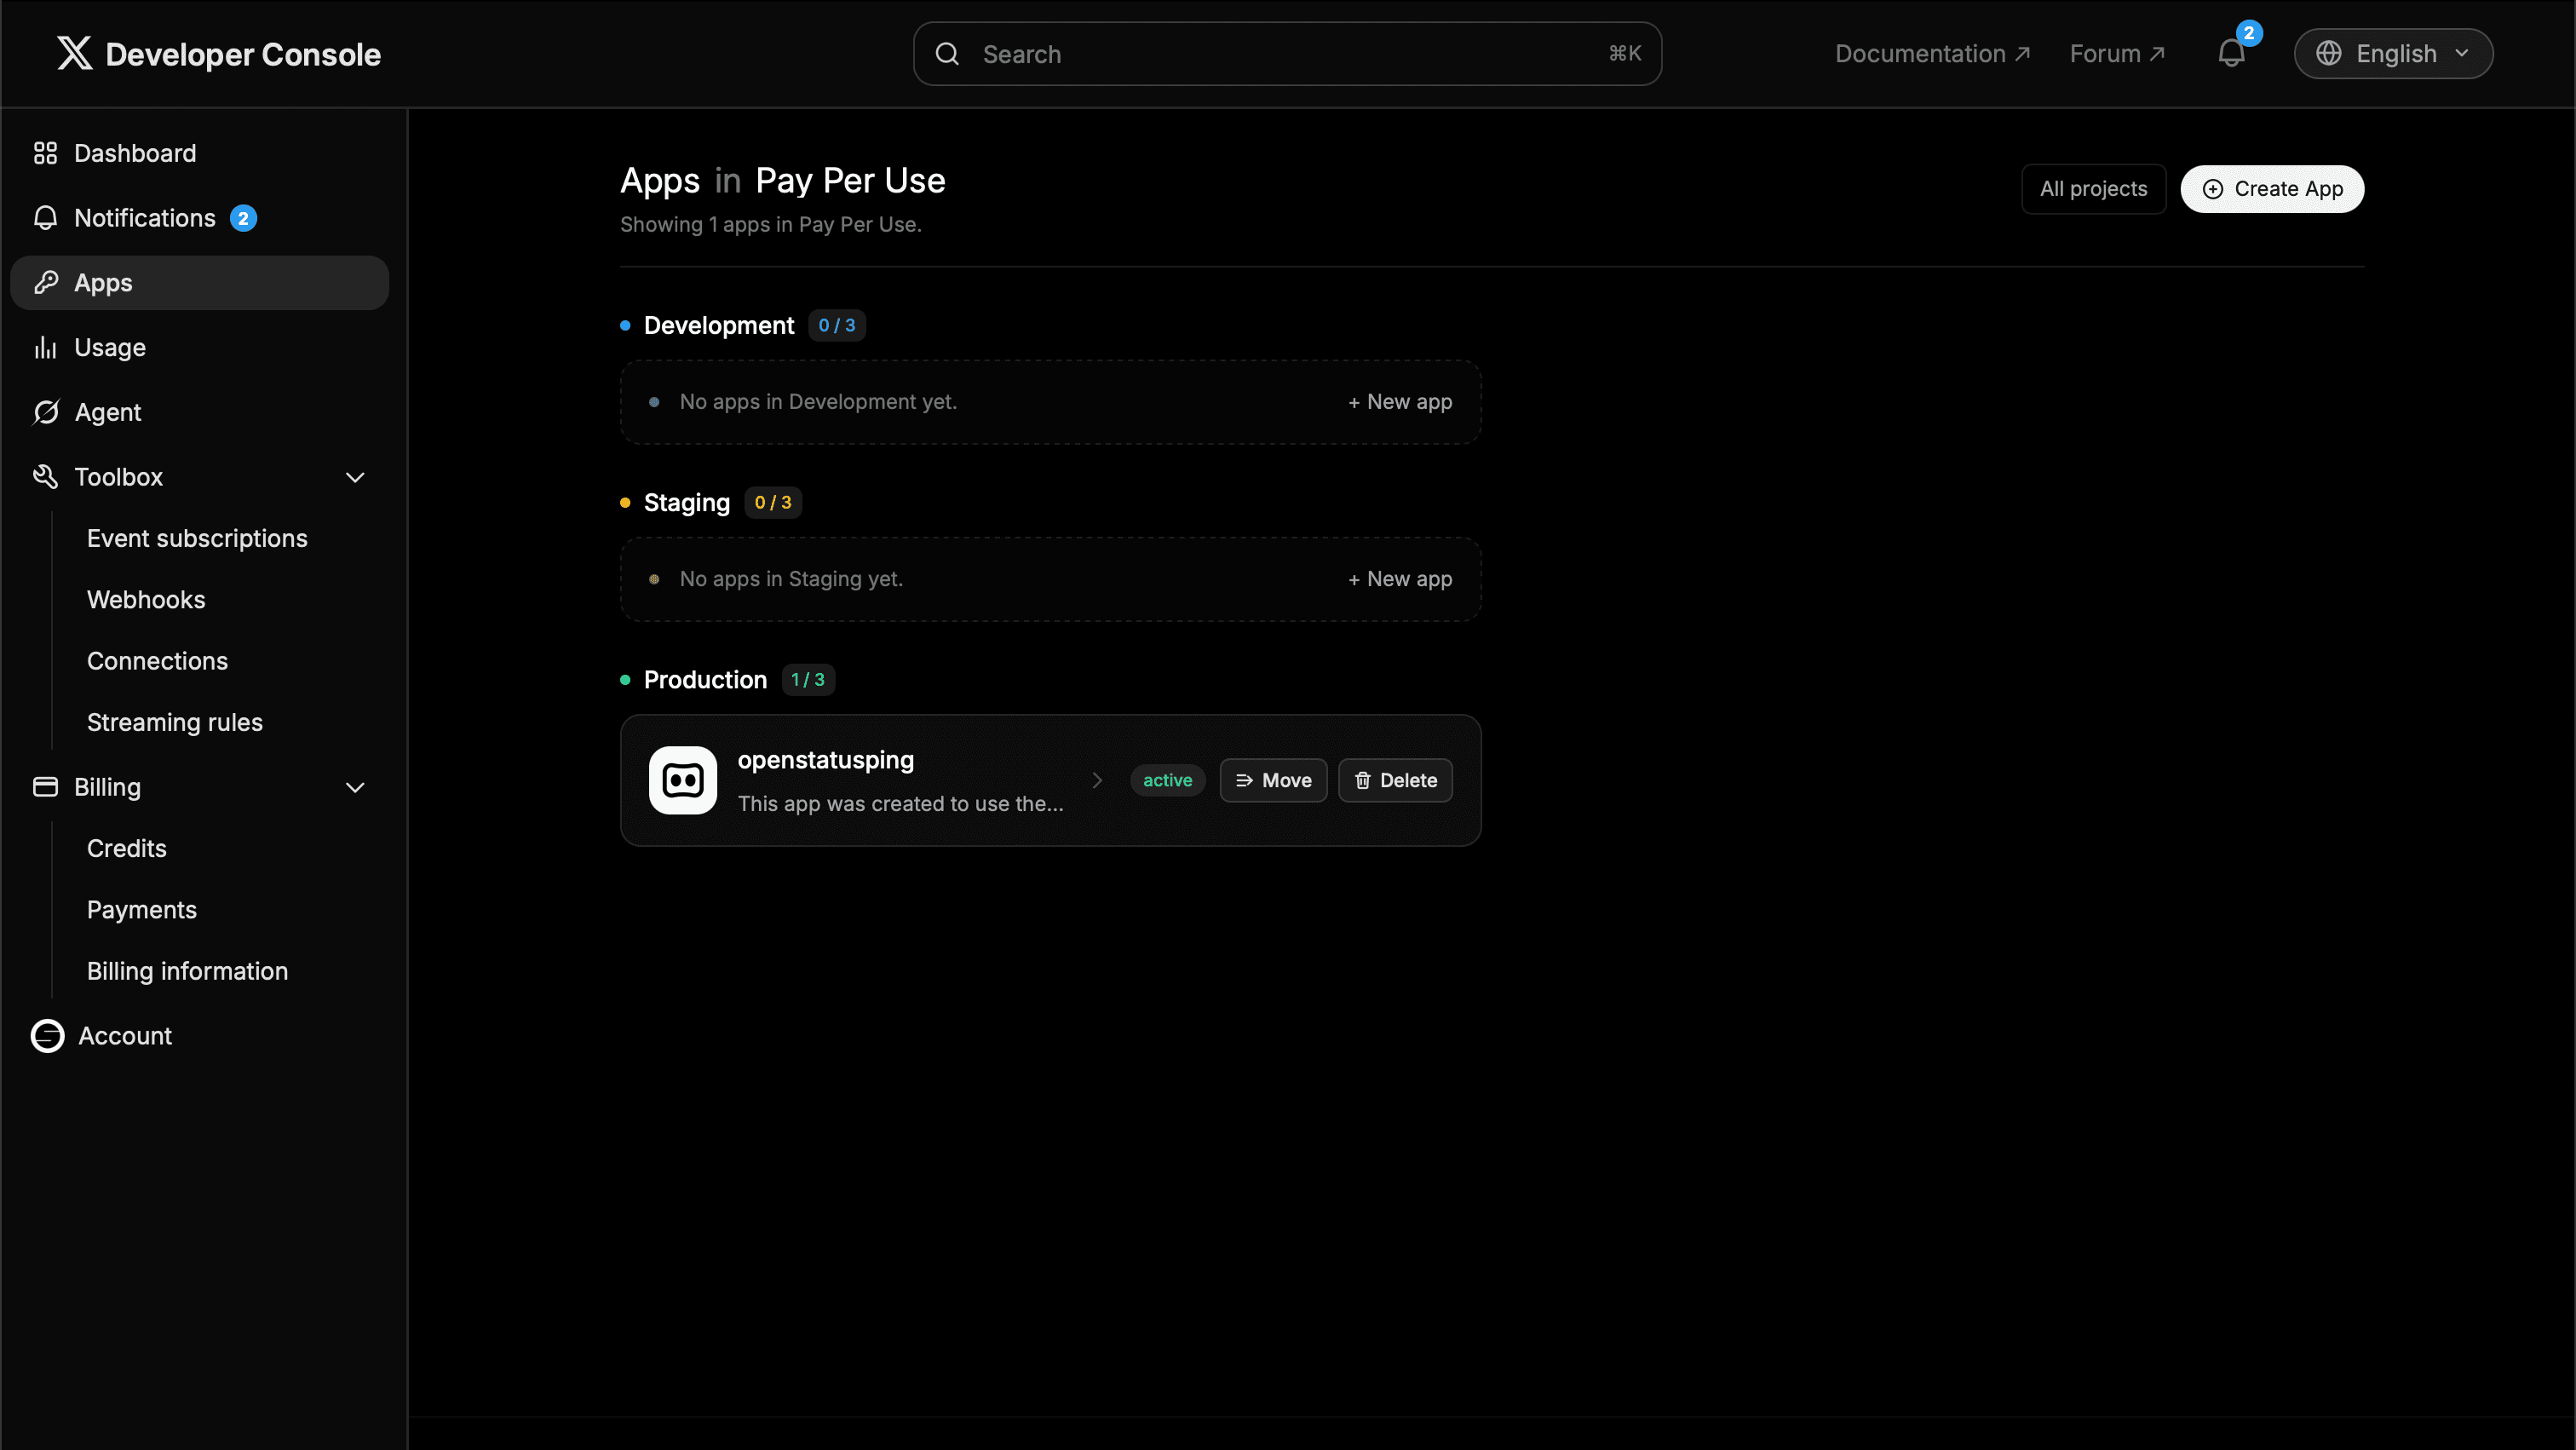This screenshot has height=1450, width=2576.
Task: Click the Production section heading
Action: (705, 680)
